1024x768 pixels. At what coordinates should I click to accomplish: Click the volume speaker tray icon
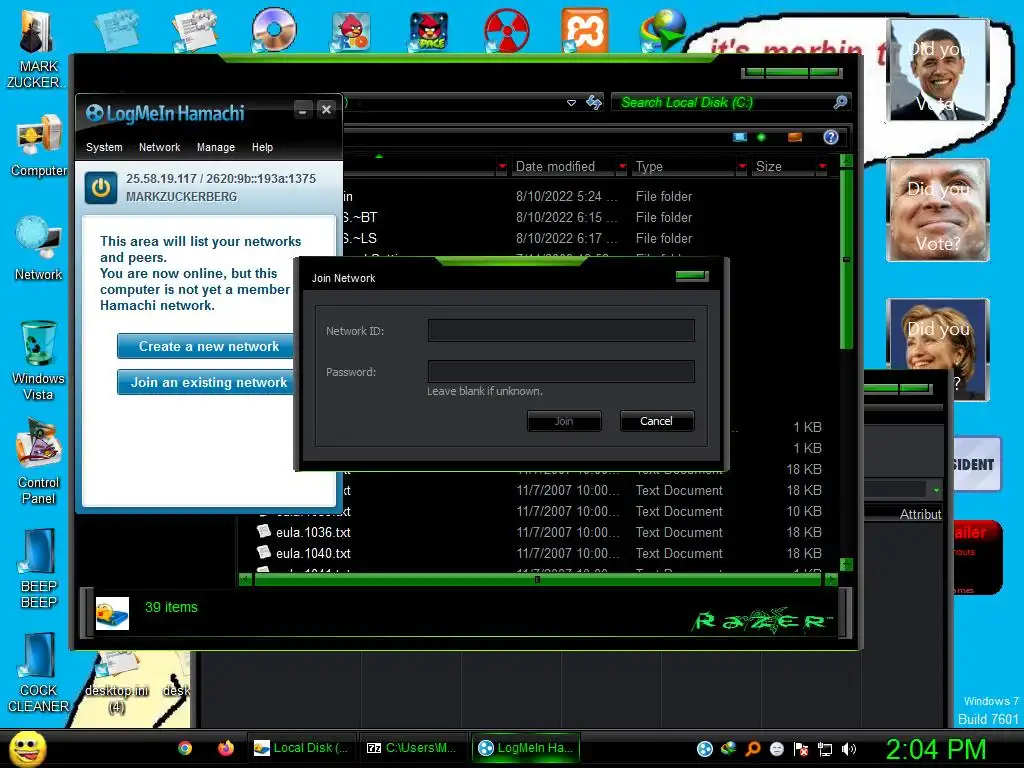pos(849,749)
